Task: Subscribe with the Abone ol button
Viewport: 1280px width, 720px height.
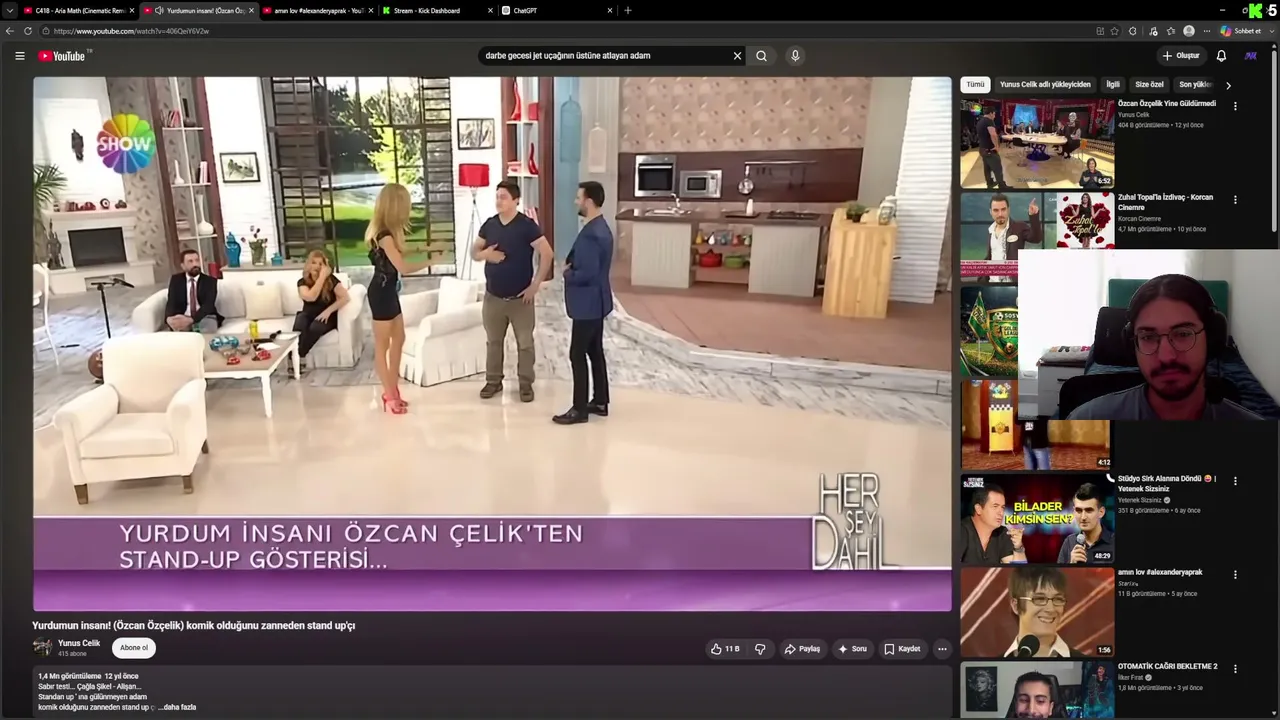Action: [134, 648]
